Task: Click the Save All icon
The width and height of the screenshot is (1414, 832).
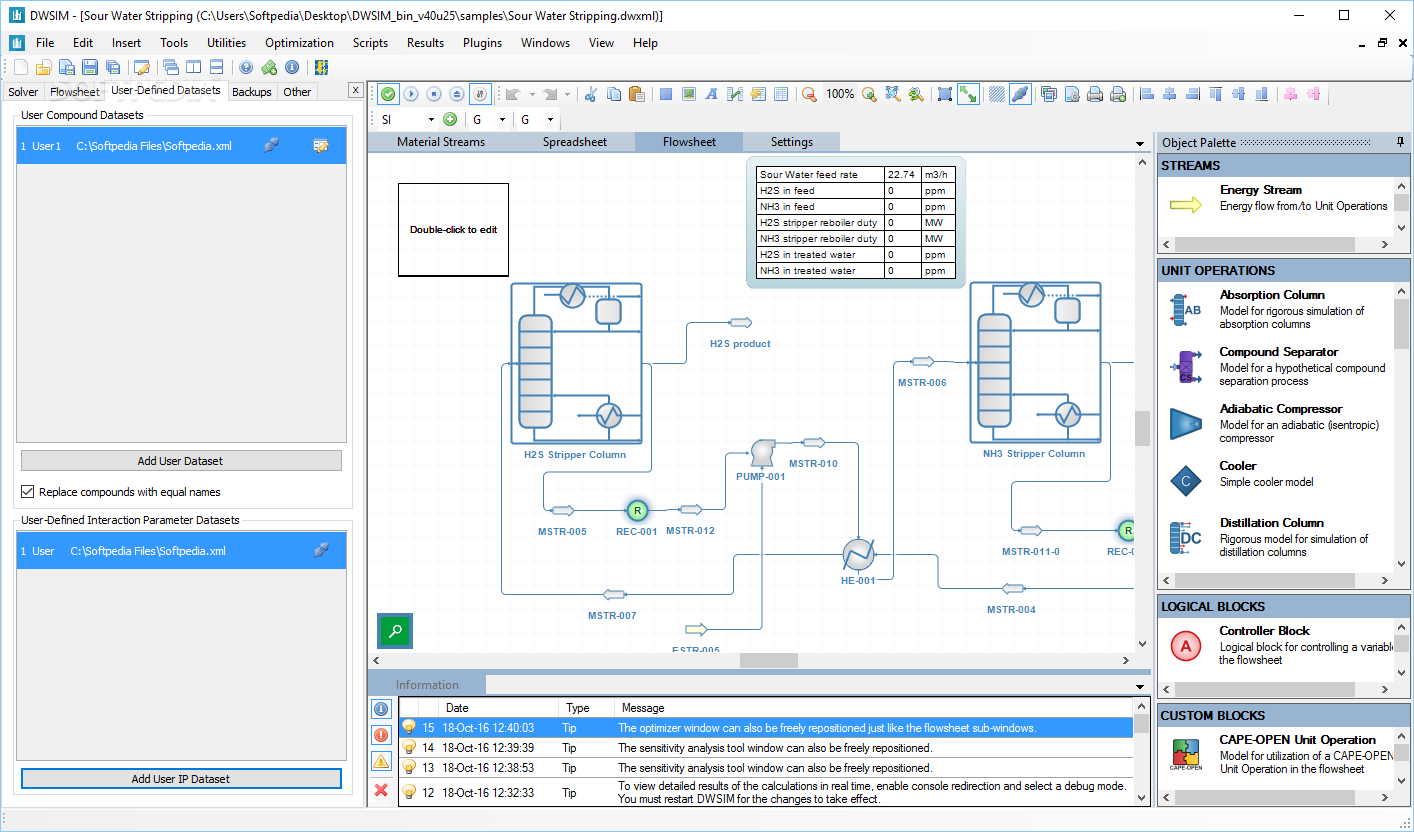Action: [113, 68]
